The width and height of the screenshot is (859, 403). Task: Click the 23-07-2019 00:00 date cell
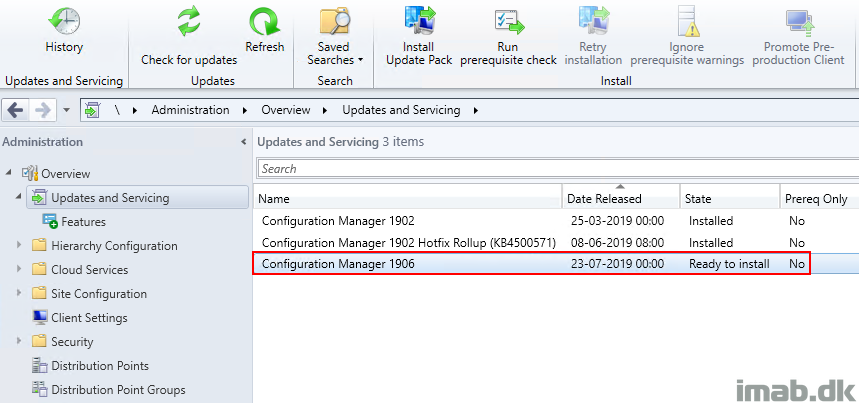(x=617, y=264)
